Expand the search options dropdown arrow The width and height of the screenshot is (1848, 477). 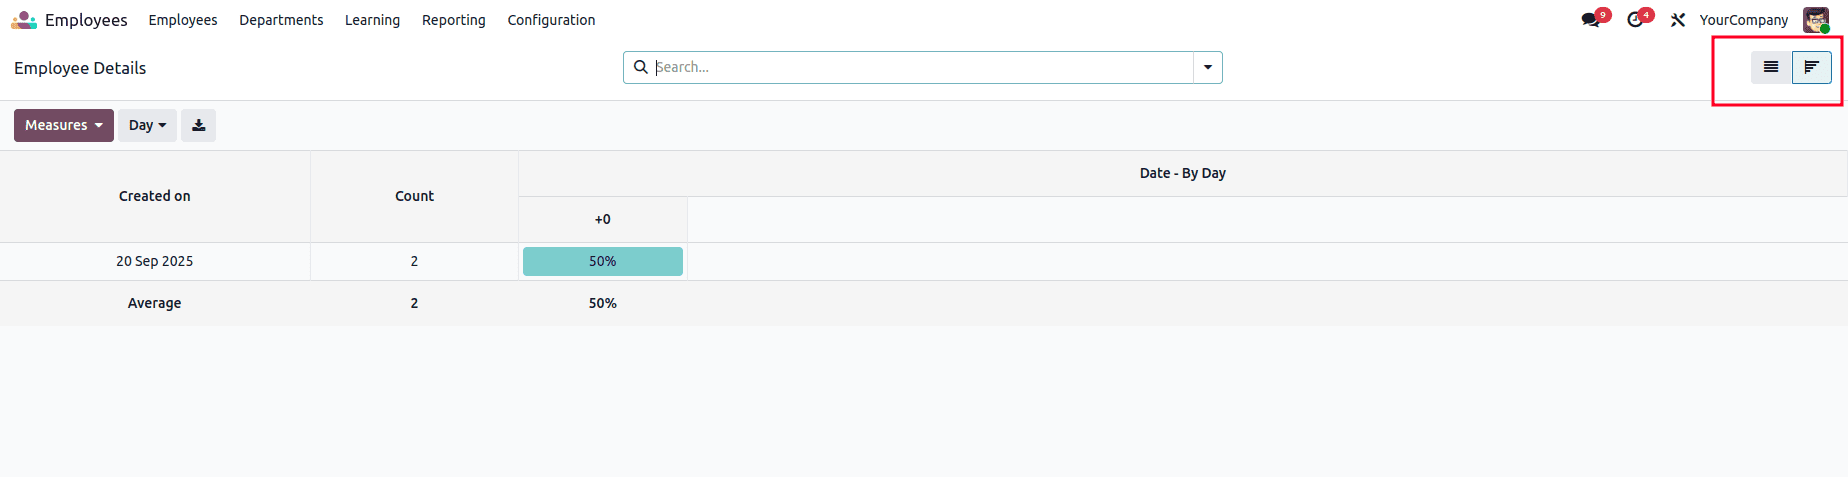[x=1208, y=67]
